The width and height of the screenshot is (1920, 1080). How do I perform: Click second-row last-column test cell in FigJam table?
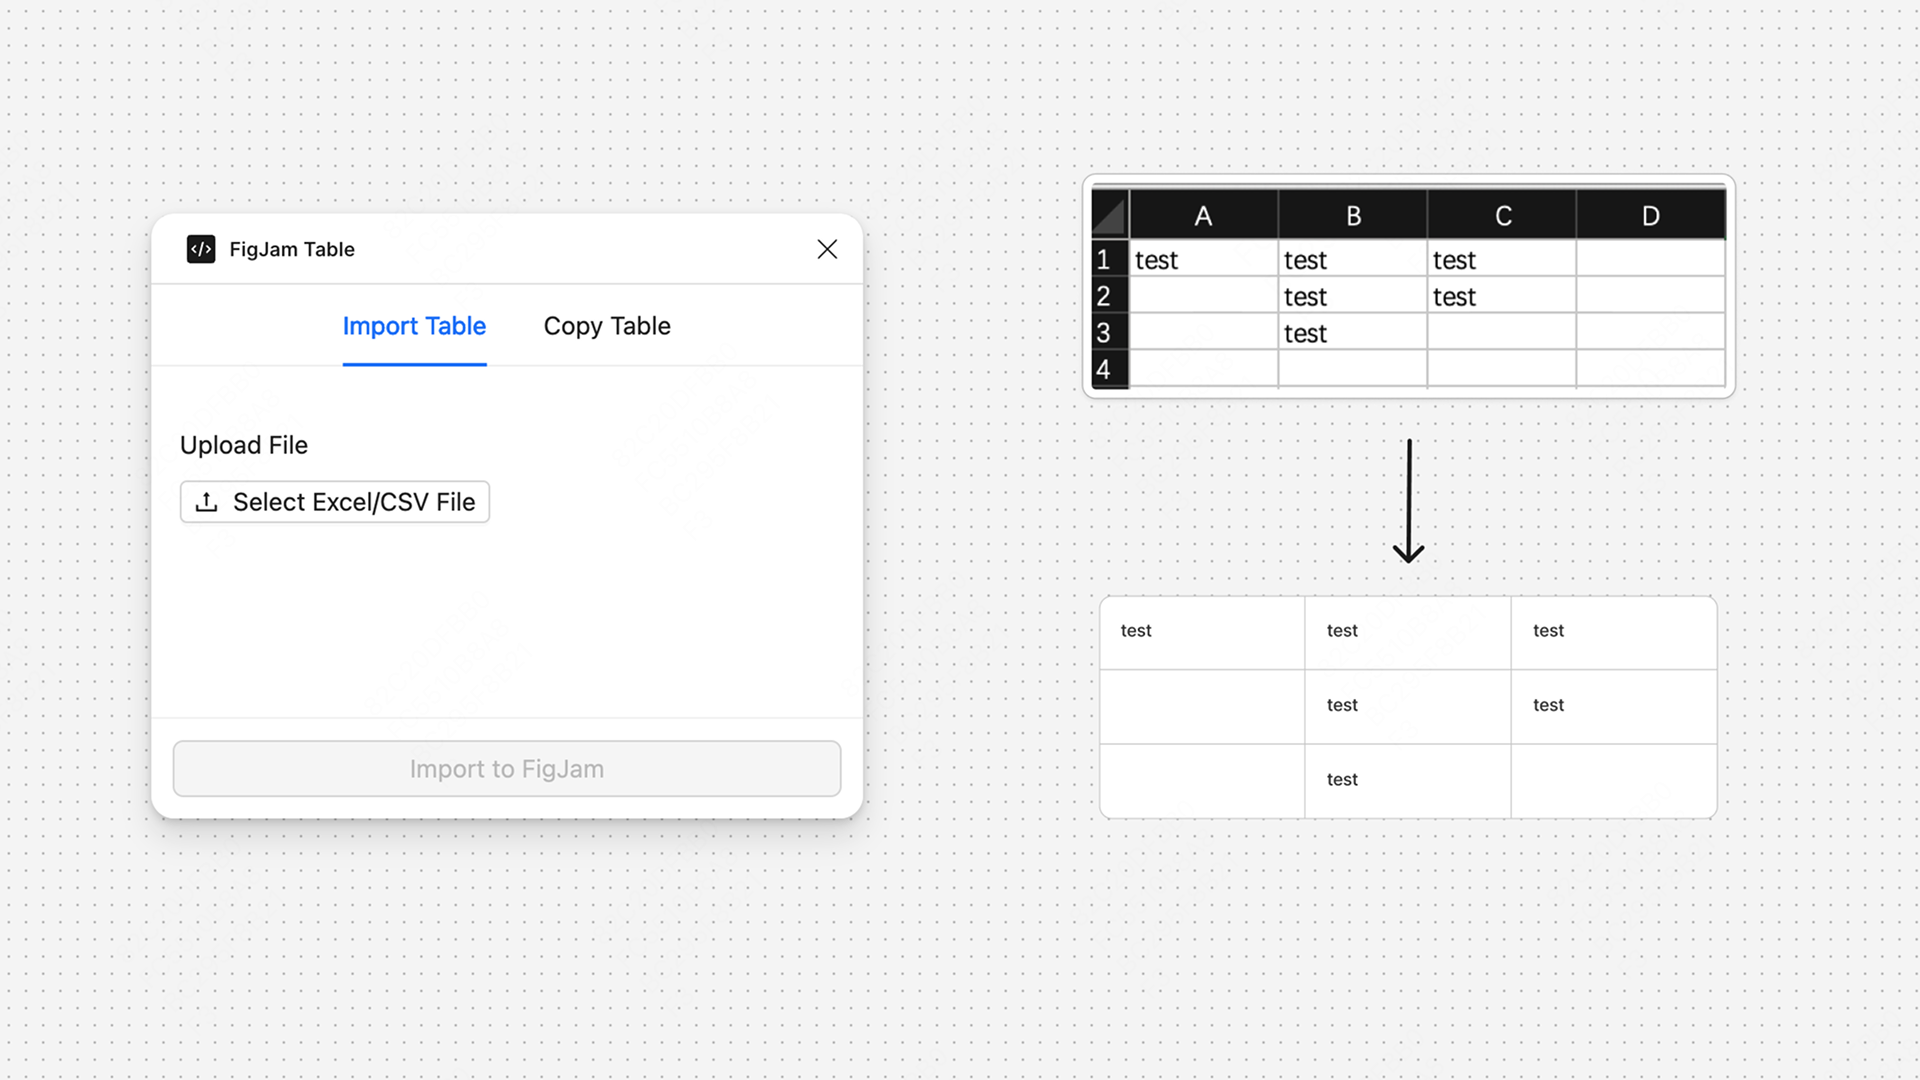tap(1614, 707)
